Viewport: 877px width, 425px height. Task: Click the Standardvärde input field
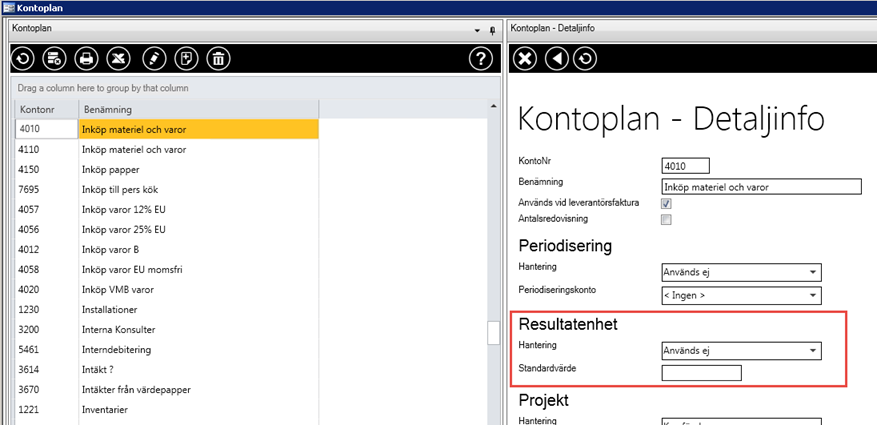(x=701, y=373)
